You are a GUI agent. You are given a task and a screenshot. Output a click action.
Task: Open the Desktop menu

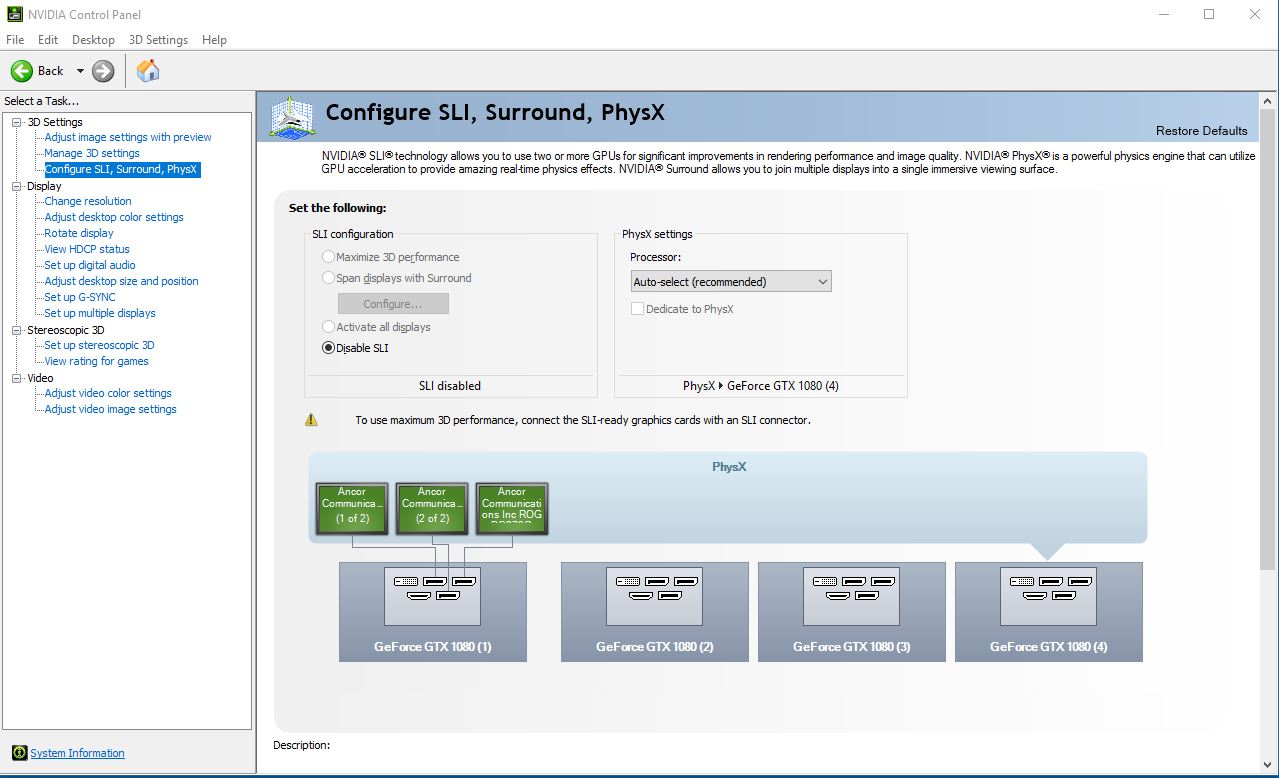pos(93,40)
